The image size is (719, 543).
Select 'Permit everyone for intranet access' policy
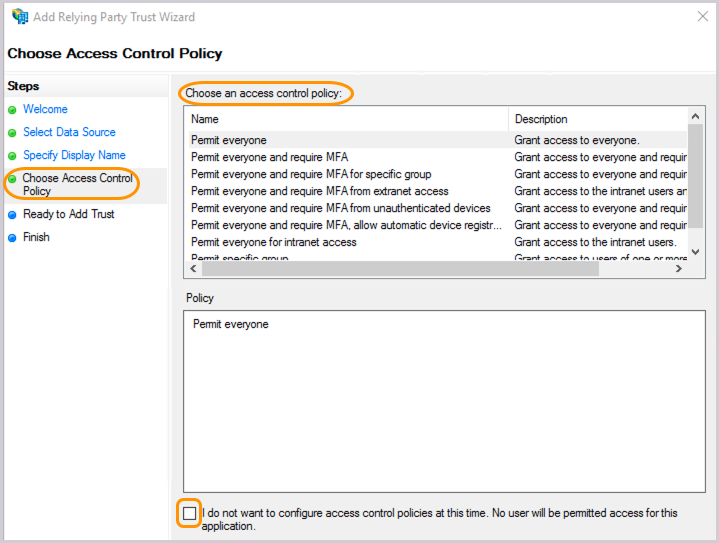tap(273, 242)
